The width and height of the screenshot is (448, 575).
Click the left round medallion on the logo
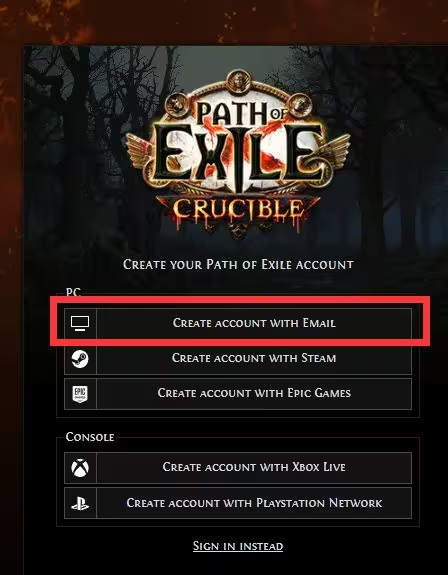coord(175,105)
